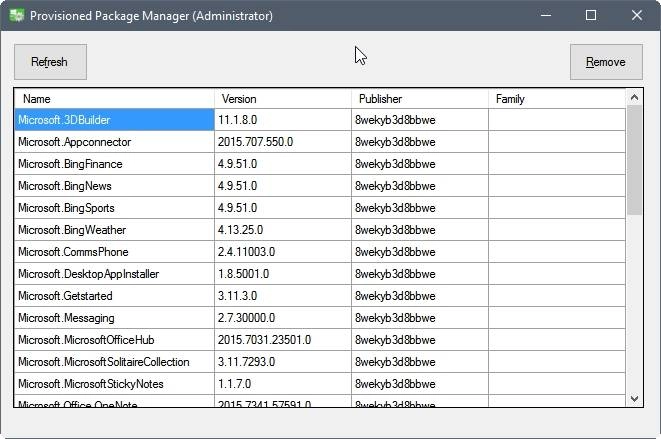
Task: Click the scrollbar down arrow
Action: 634,399
